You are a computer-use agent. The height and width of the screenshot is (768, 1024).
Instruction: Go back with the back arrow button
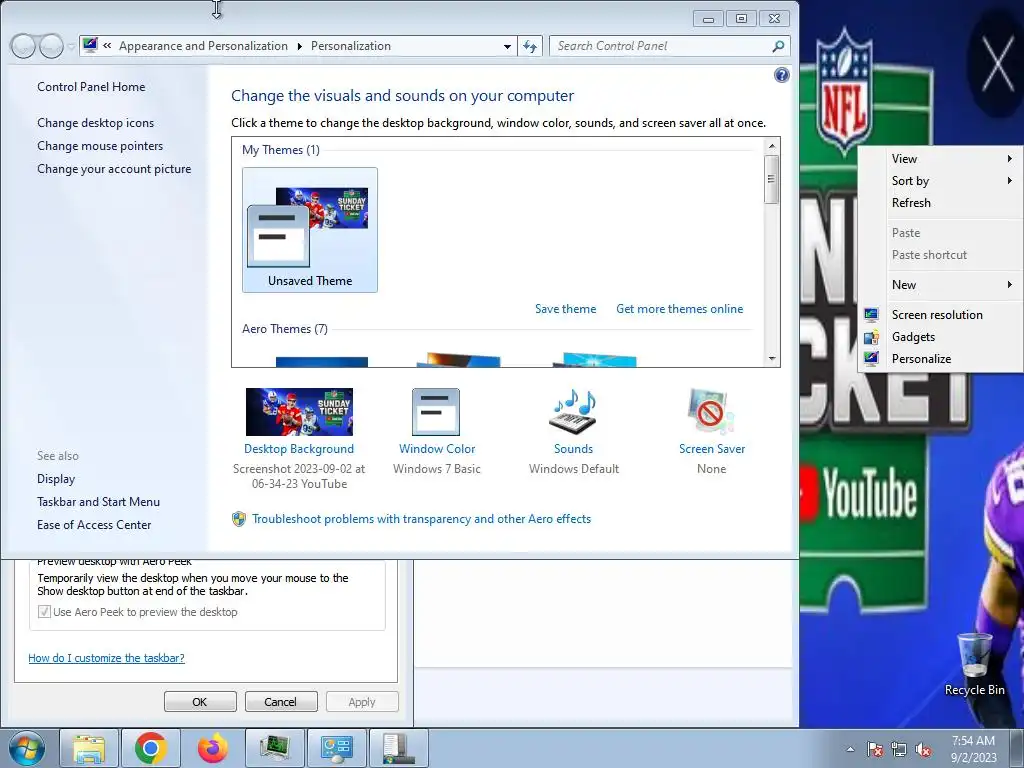[x=24, y=46]
